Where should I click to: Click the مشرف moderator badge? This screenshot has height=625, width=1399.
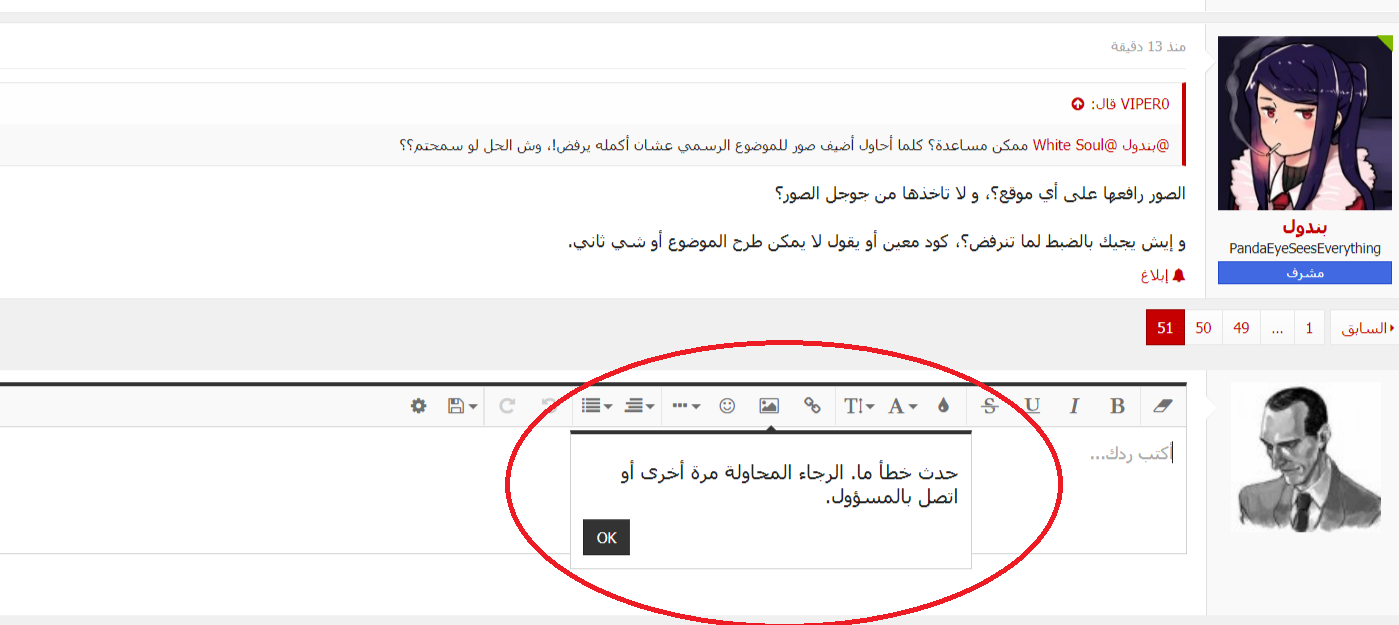[x=1304, y=273]
